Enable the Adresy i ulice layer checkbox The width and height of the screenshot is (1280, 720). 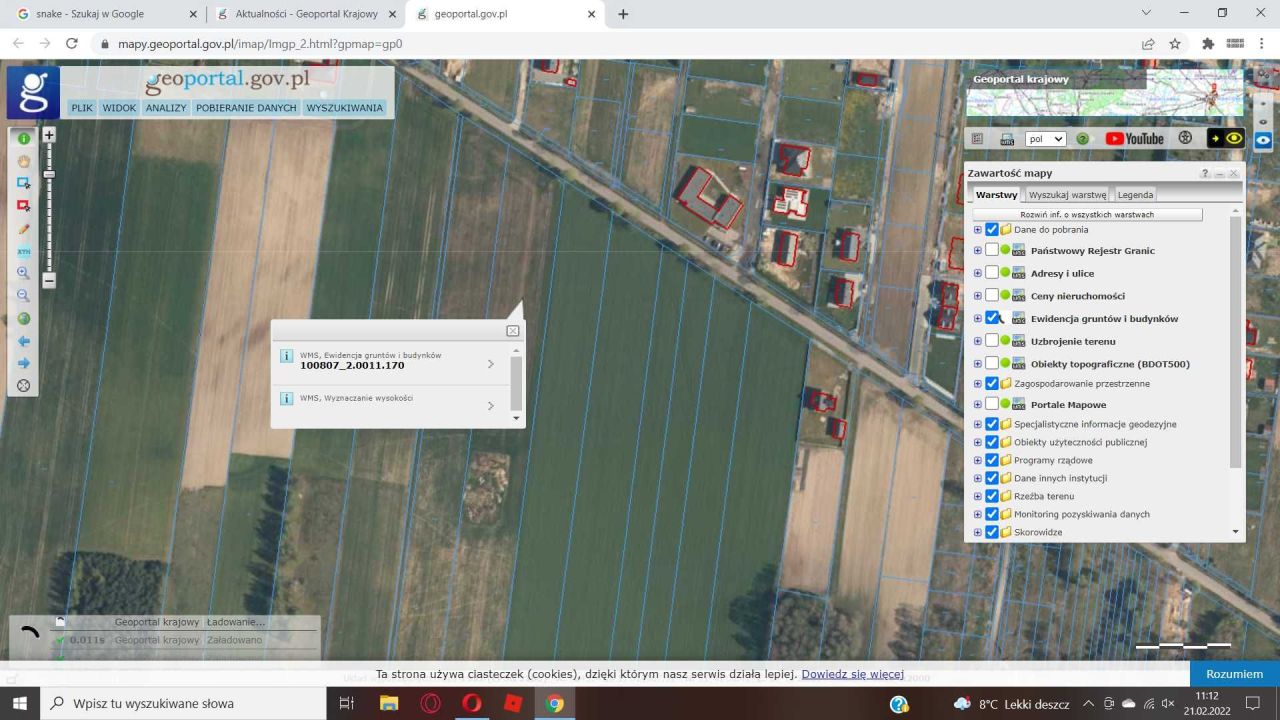(x=992, y=273)
